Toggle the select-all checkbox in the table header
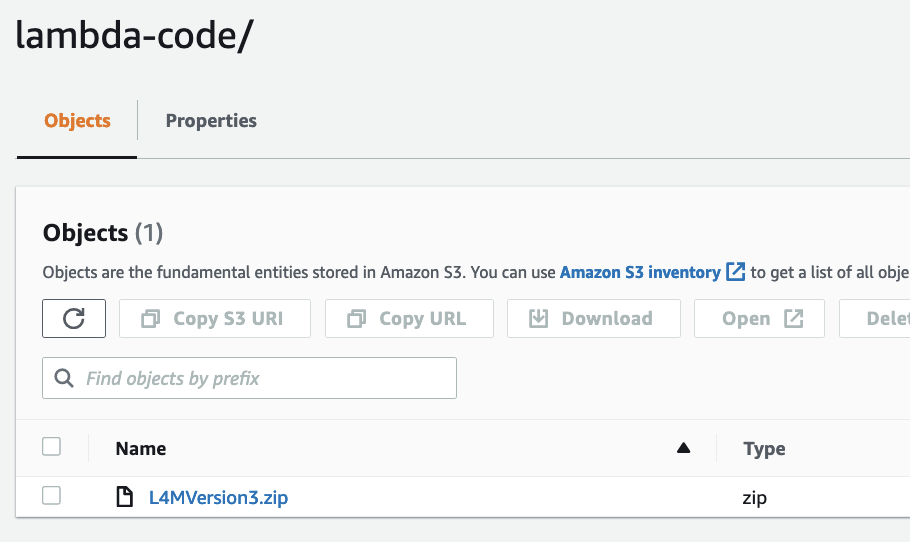The image size is (910, 542). [x=52, y=447]
